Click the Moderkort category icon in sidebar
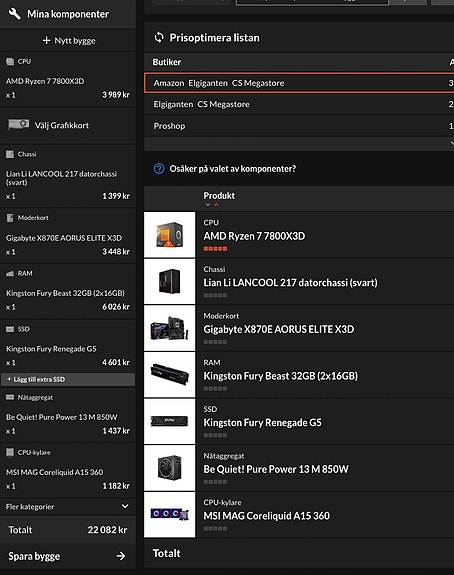 coord(10,218)
